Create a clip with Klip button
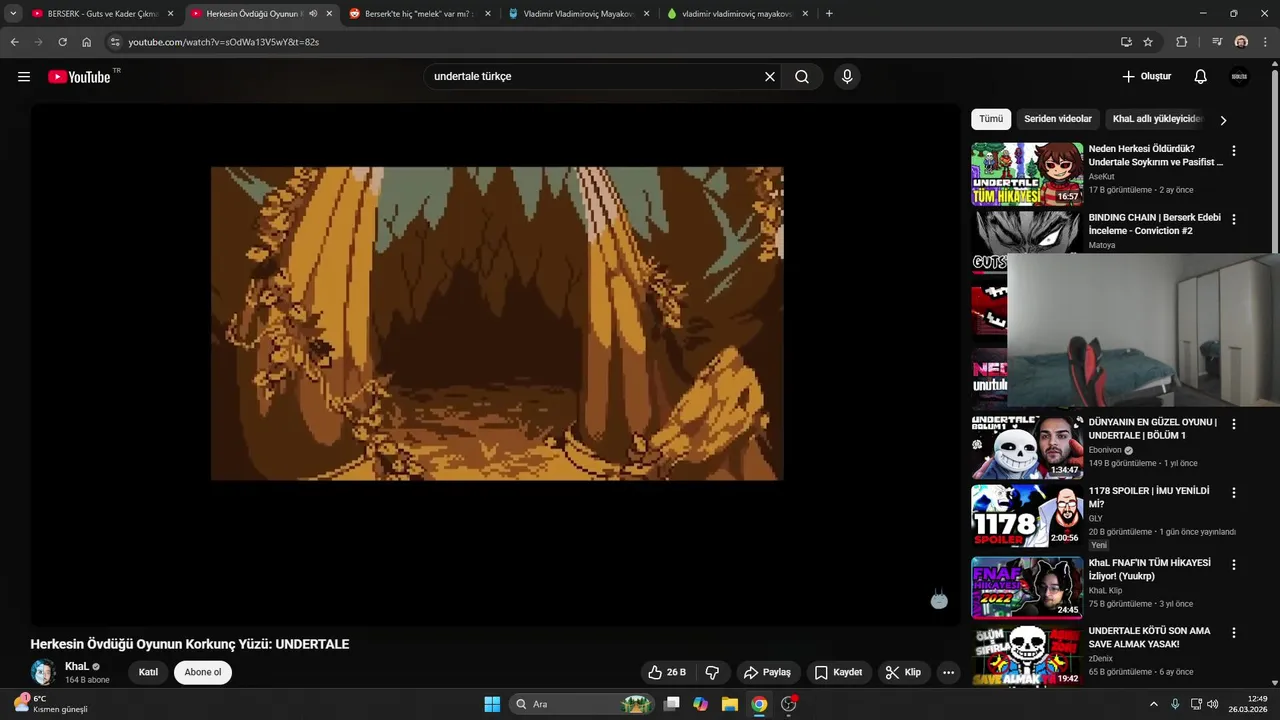The height and width of the screenshot is (720, 1280). pyautogui.click(x=903, y=673)
